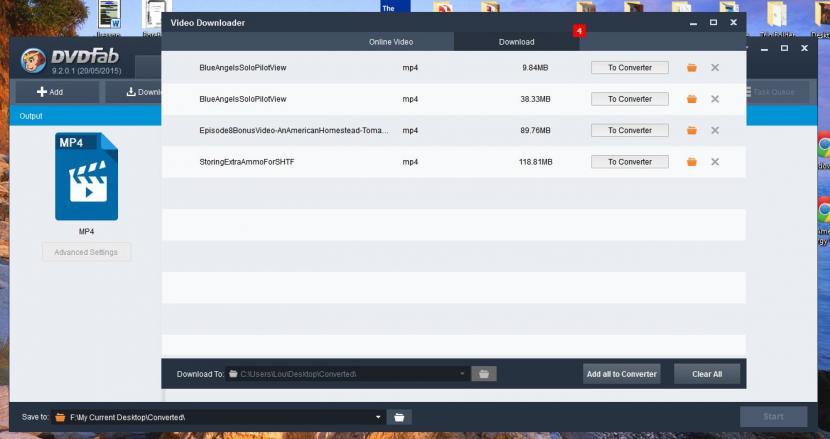Maximize the Video Downloader window
This screenshot has width=830, height=439.
point(713,22)
